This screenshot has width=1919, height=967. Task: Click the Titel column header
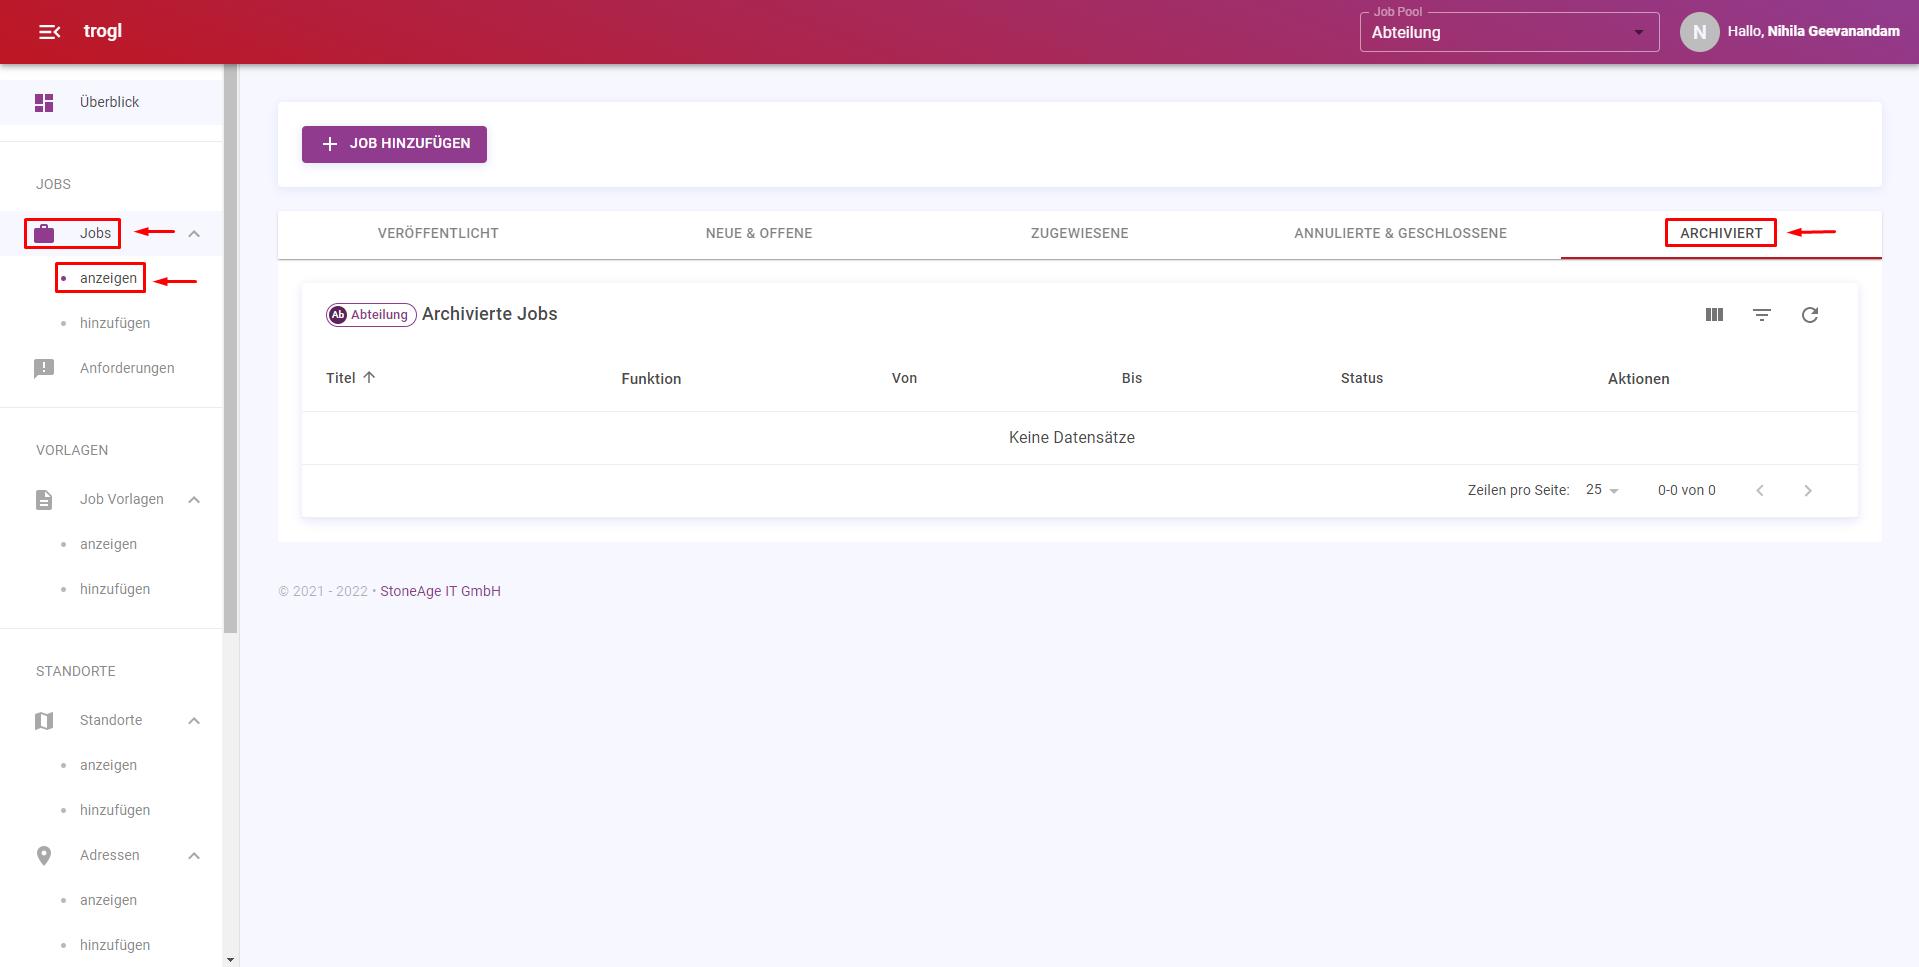coord(341,378)
